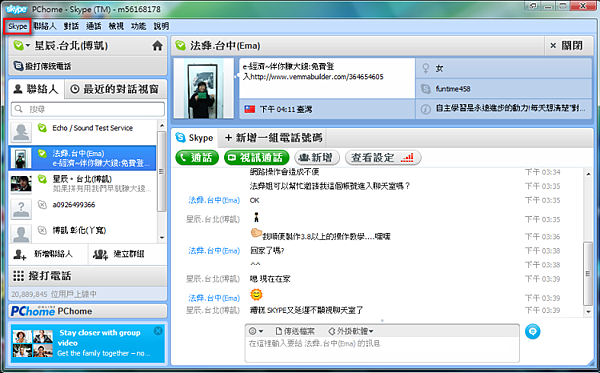
Task: Open the 功能 menu
Action: pyautogui.click(x=138, y=26)
